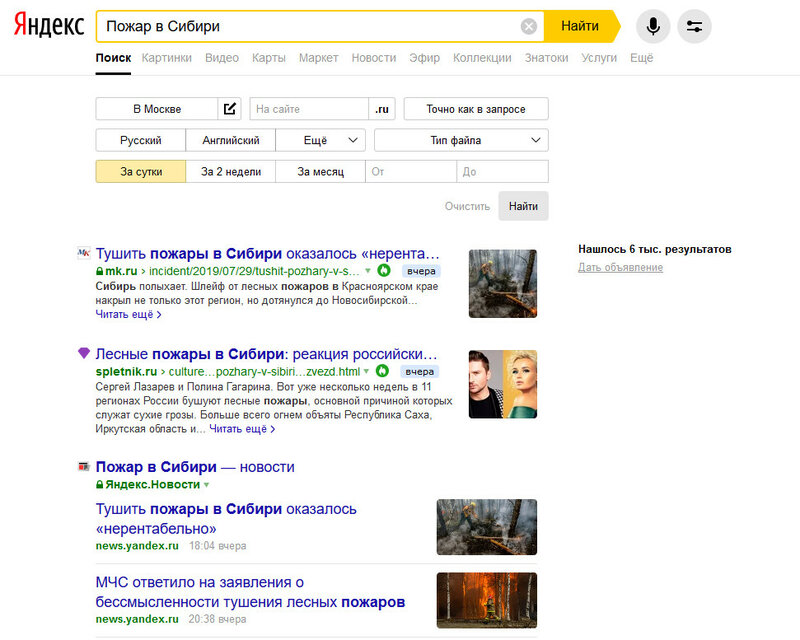Switch to the Коллекции tab
This screenshot has width=800, height=640.
[482, 58]
